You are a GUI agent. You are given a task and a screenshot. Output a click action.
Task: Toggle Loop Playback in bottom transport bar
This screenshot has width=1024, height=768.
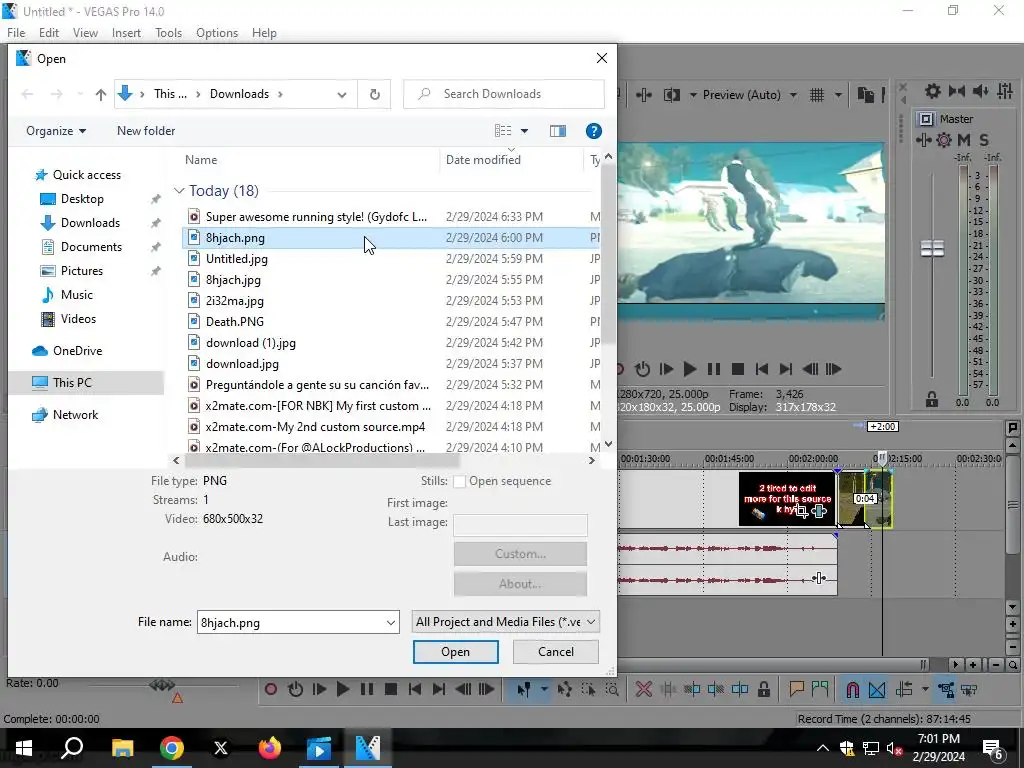pos(295,689)
